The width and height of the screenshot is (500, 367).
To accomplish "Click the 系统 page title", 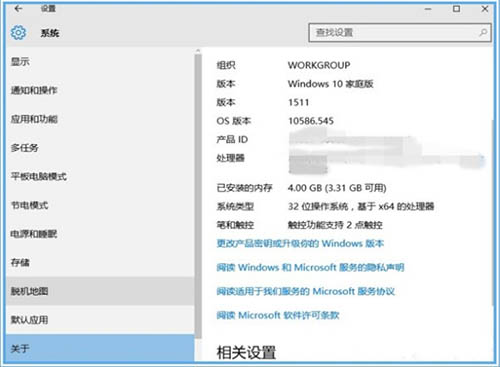I will (x=50, y=33).
